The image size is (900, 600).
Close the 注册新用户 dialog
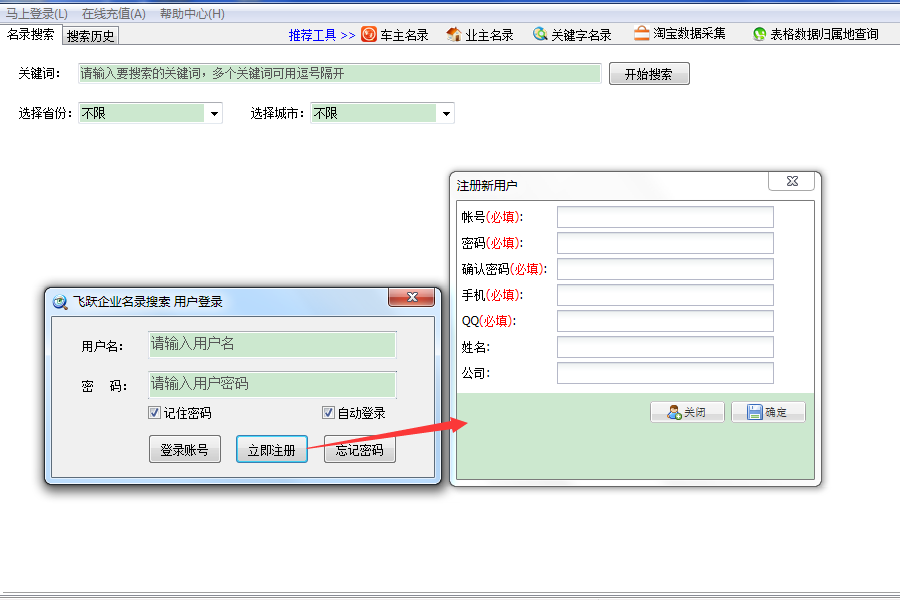coord(792,181)
